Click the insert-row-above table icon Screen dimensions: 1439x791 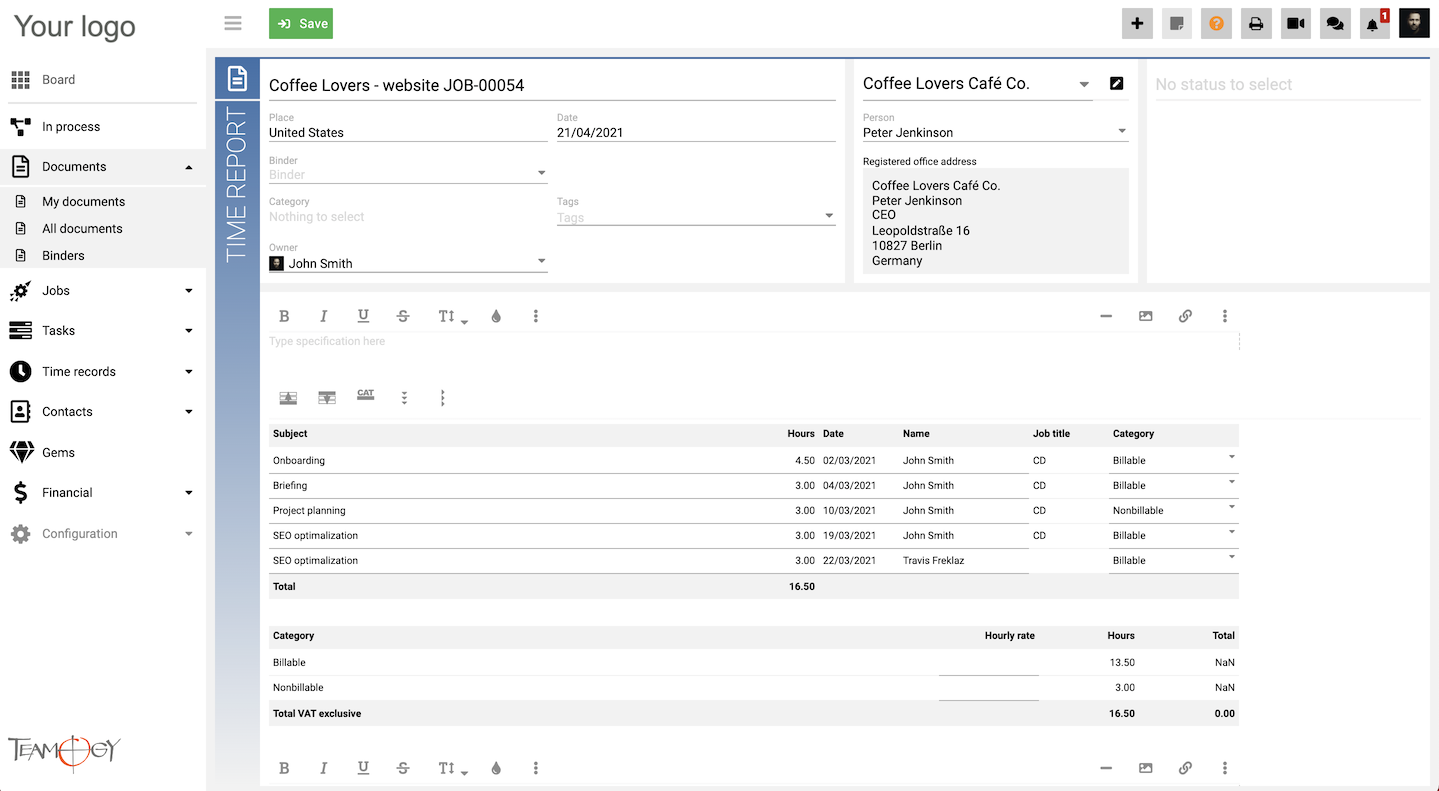(288, 397)
